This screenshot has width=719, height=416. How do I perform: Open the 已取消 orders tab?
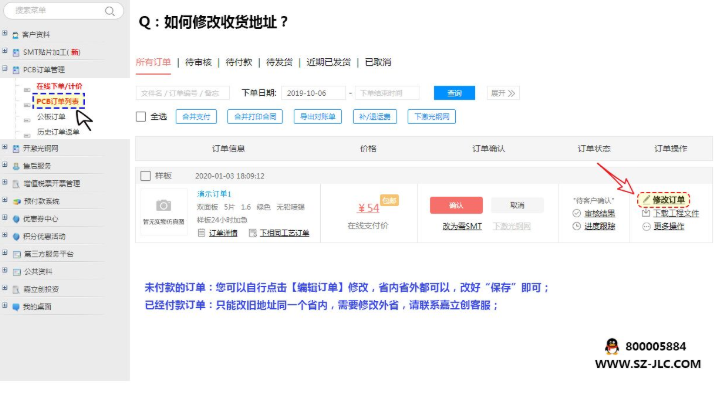tap(377, 61)
